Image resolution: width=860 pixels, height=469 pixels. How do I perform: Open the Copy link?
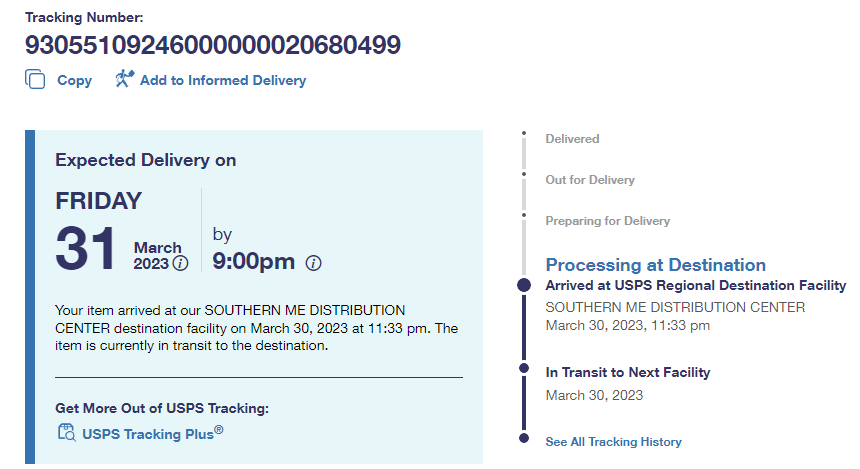tap(74, 80)
